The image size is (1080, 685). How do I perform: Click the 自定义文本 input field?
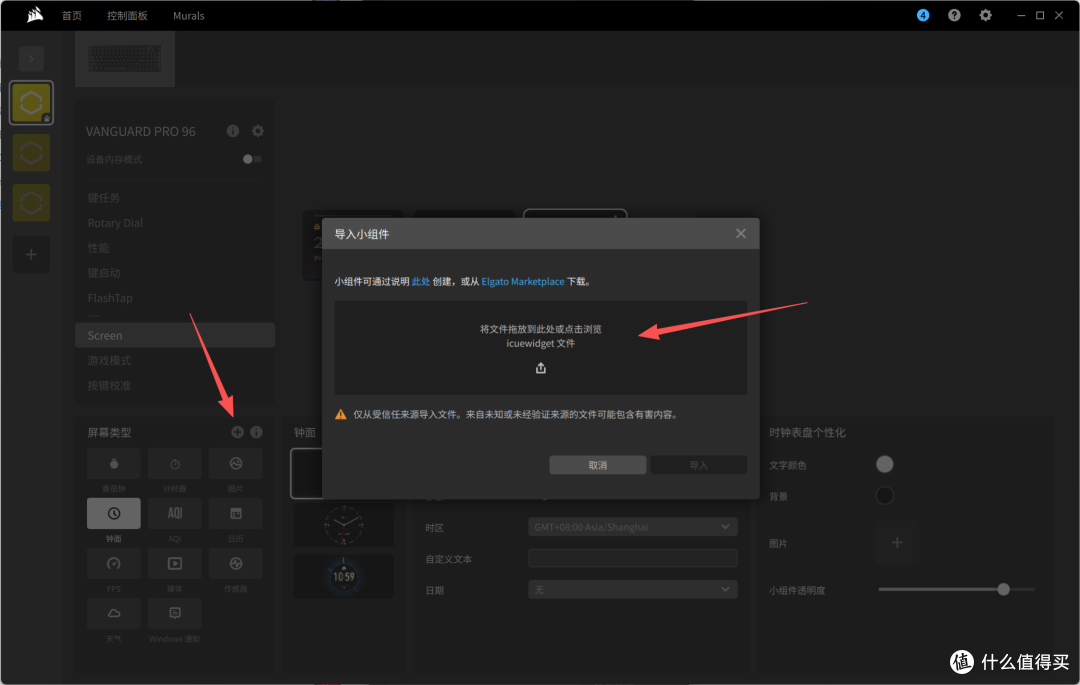pos(632,558)
